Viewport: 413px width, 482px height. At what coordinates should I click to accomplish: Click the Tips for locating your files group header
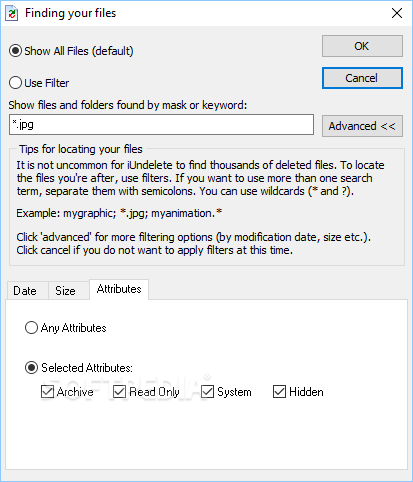pyautogui.click(x=81, y=149)
